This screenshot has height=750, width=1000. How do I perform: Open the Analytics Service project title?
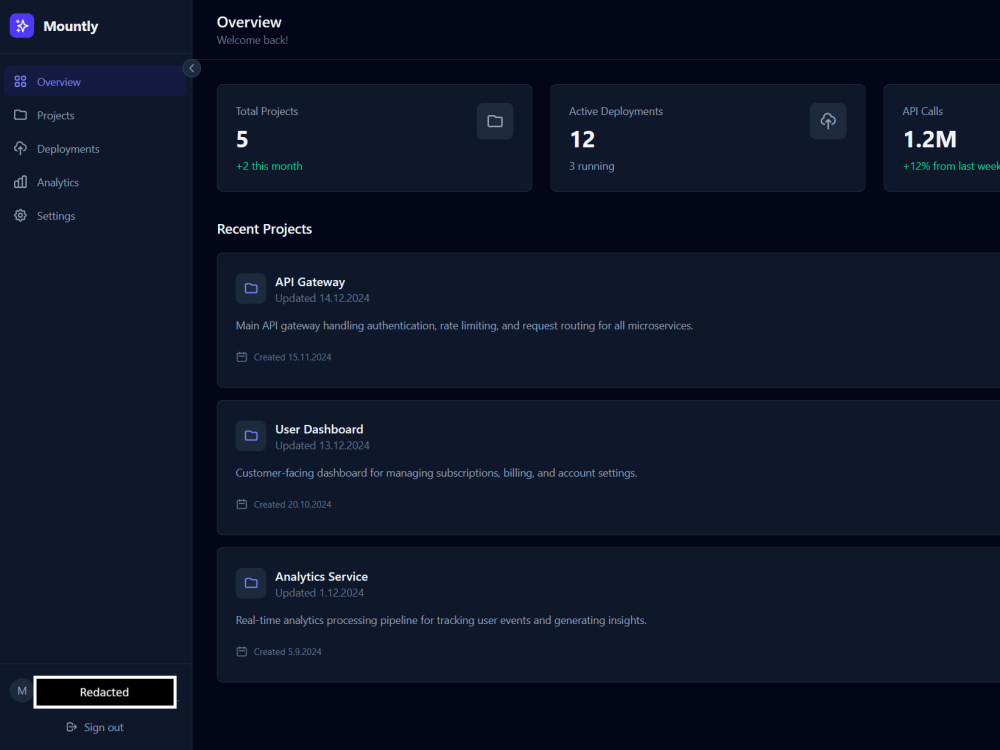pos(321,577)
